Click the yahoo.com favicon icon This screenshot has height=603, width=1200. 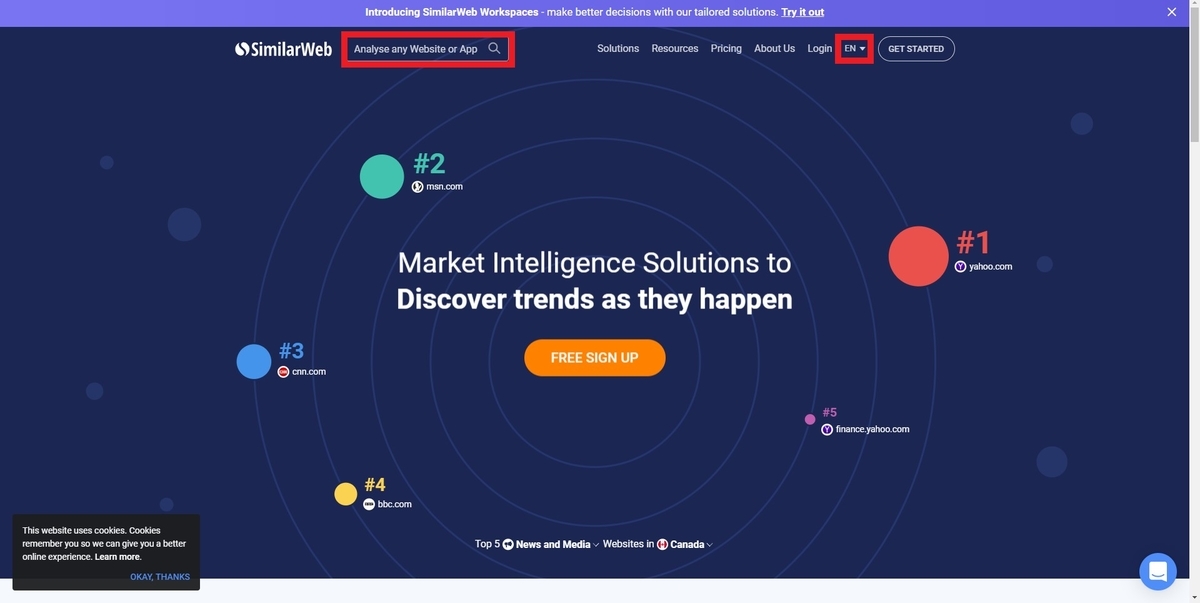point(960,266)
